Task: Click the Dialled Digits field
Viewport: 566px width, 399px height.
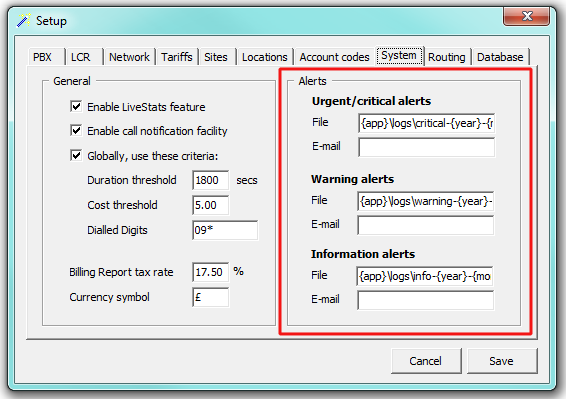Action: pyautogui.click(x=225, y=230)
